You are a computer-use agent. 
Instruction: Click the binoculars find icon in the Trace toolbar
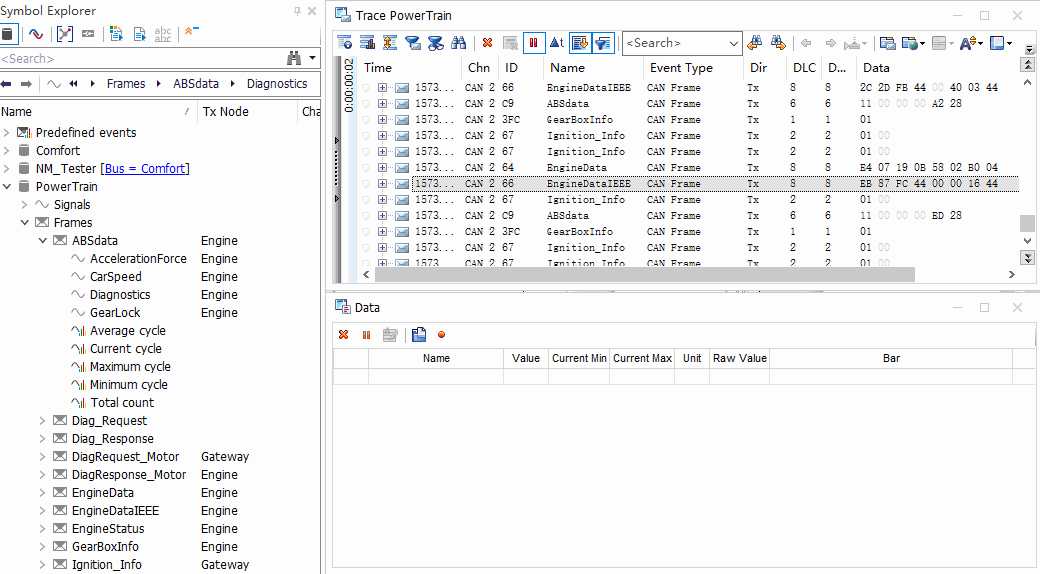(x=459, y=43)
